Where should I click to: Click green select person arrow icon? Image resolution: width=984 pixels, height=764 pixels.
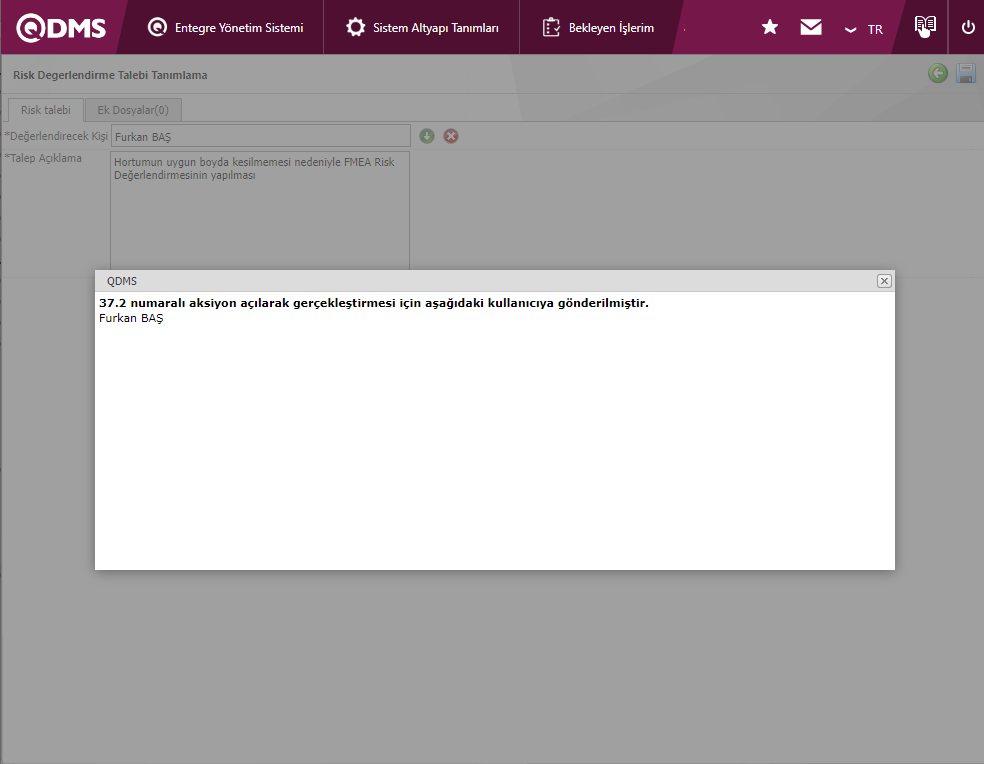tap(427, 136)
